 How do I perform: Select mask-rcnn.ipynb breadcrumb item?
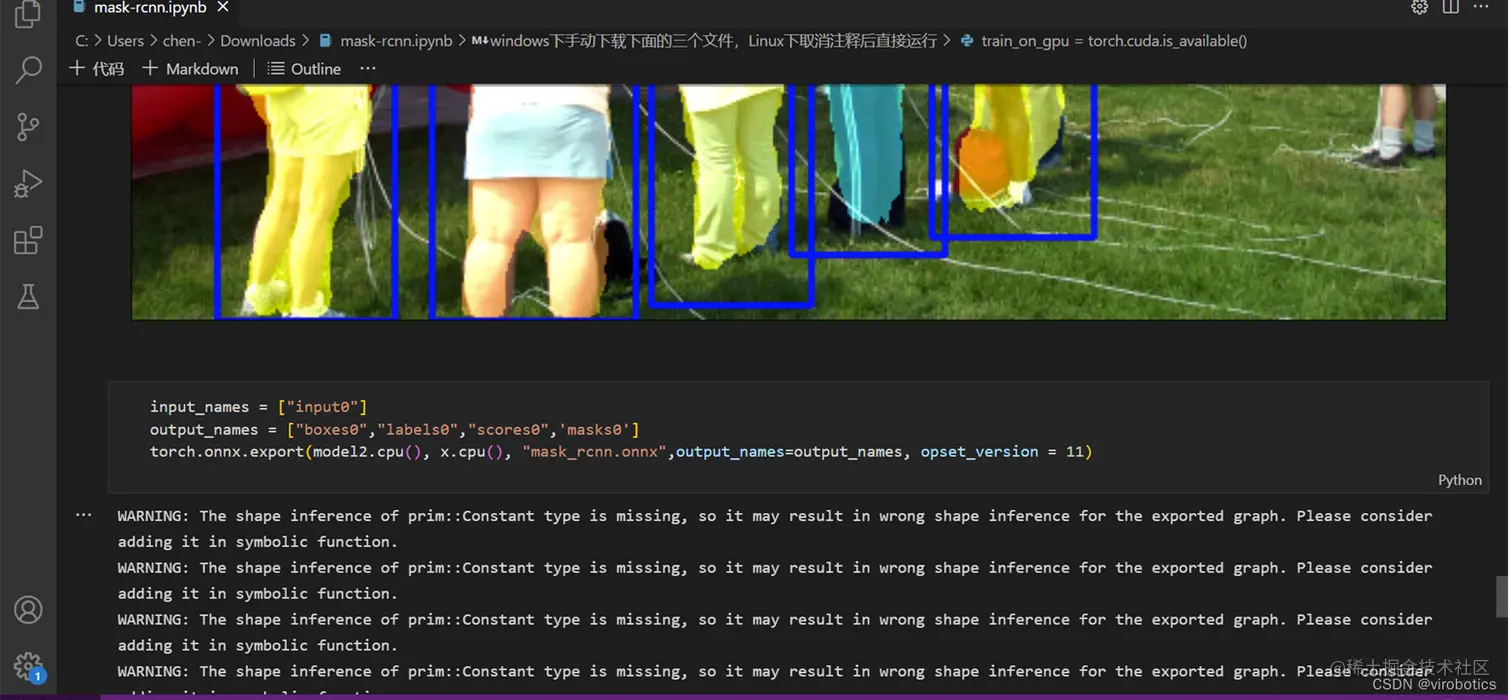tap(386, 41)
